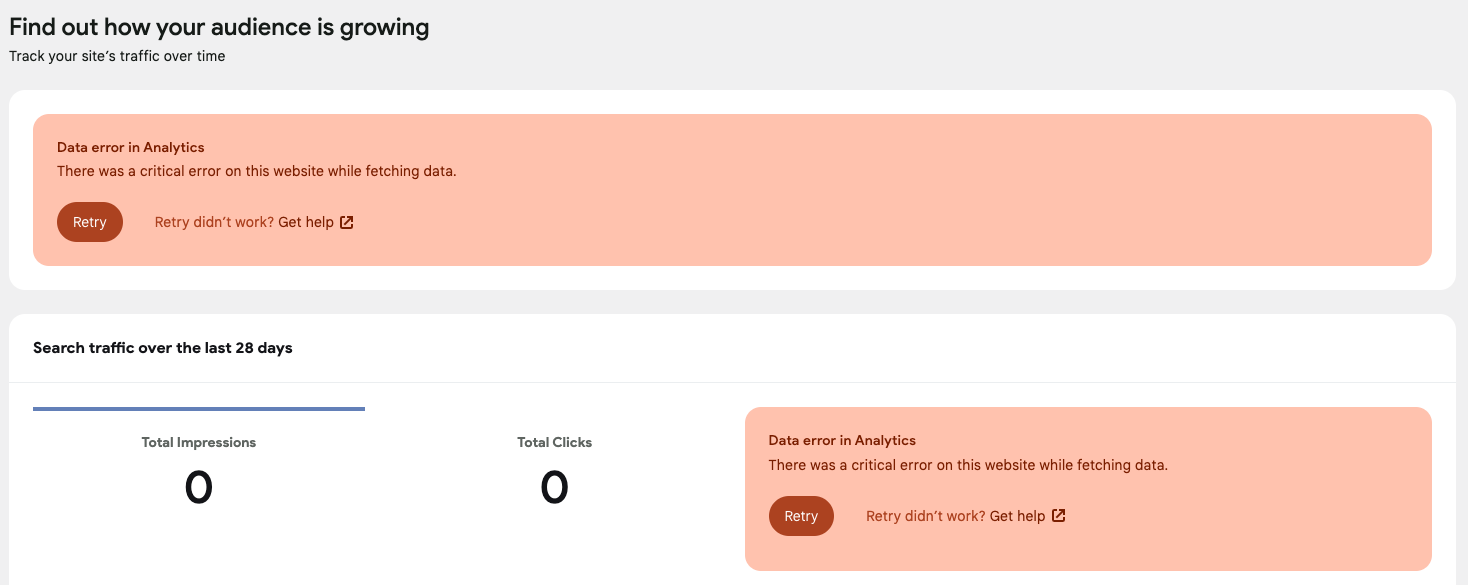
Task: Click the heading Find out how your audience is growing
Action: coord(218,26)
